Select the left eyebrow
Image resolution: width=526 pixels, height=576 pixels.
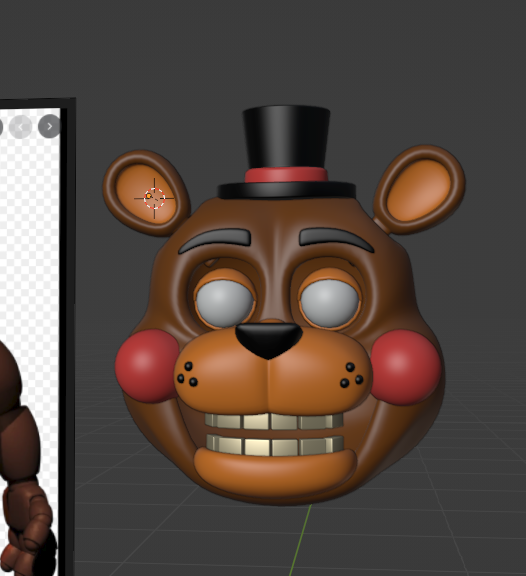pos(215,241)
